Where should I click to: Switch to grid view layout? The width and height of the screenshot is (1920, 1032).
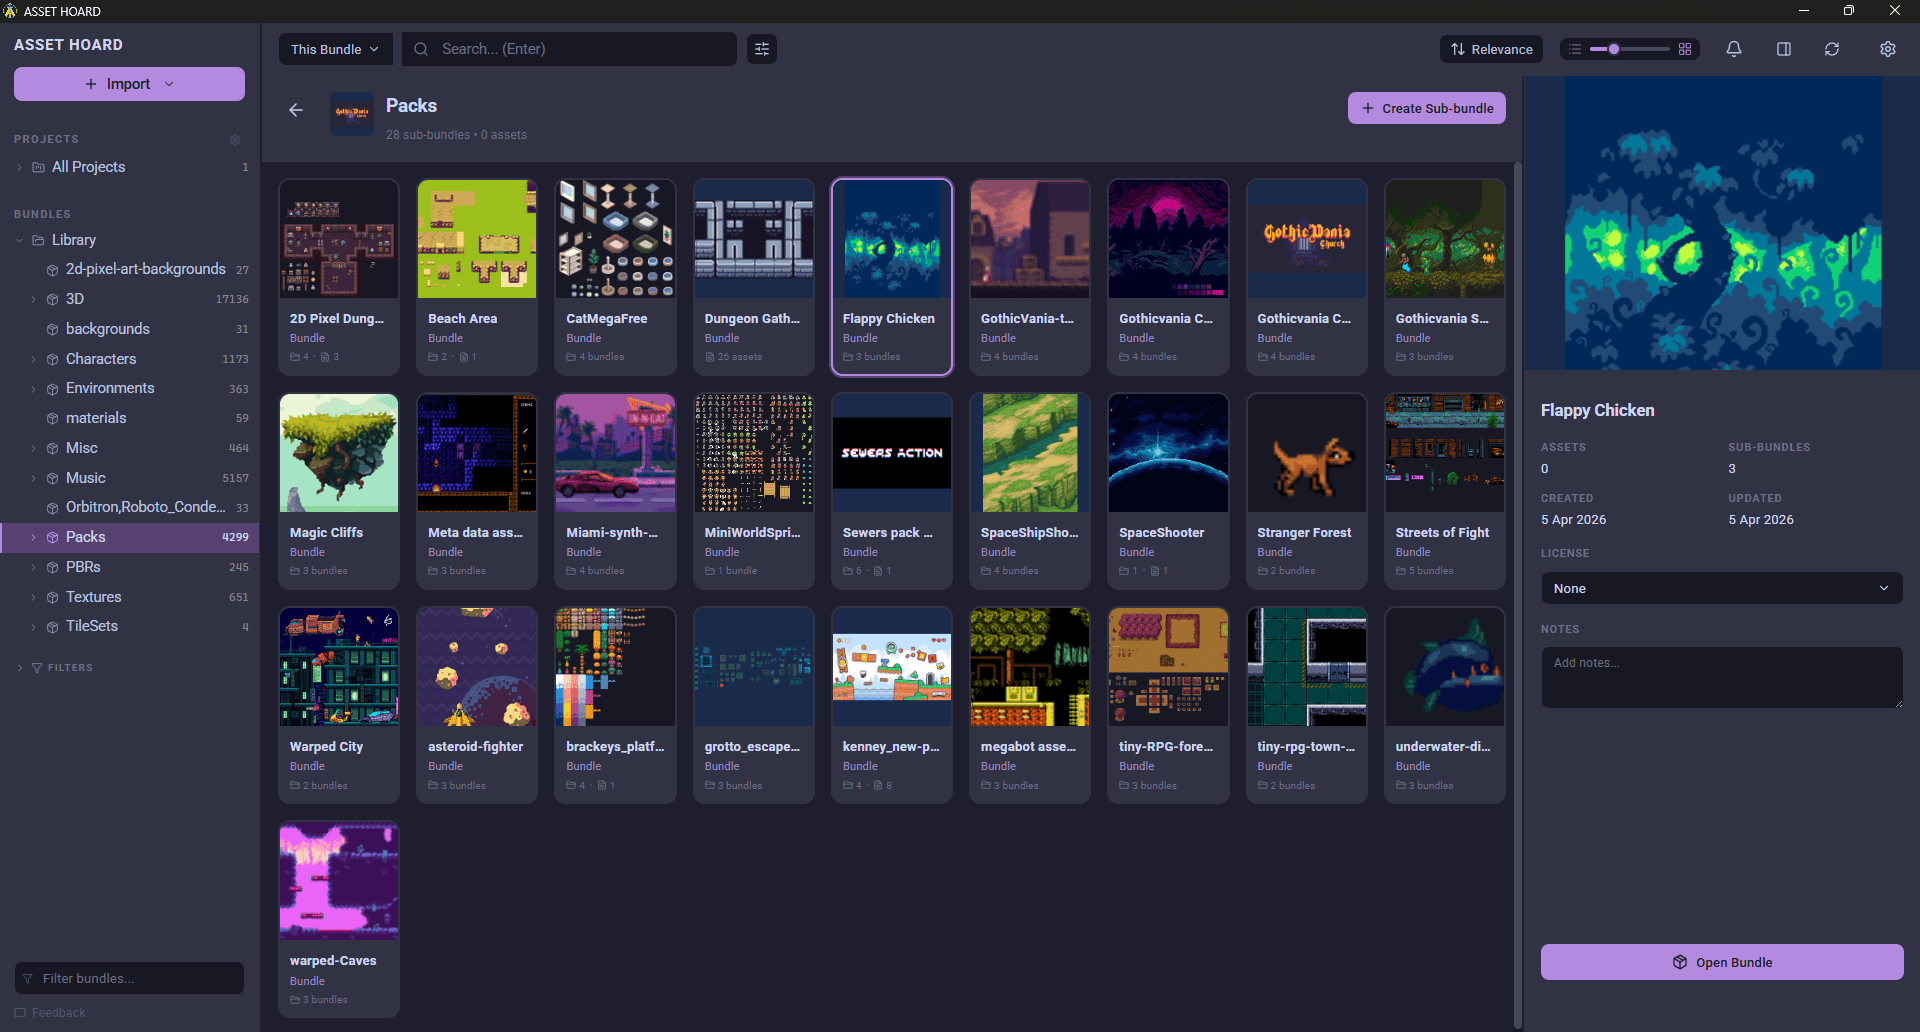pos(1685,48)
